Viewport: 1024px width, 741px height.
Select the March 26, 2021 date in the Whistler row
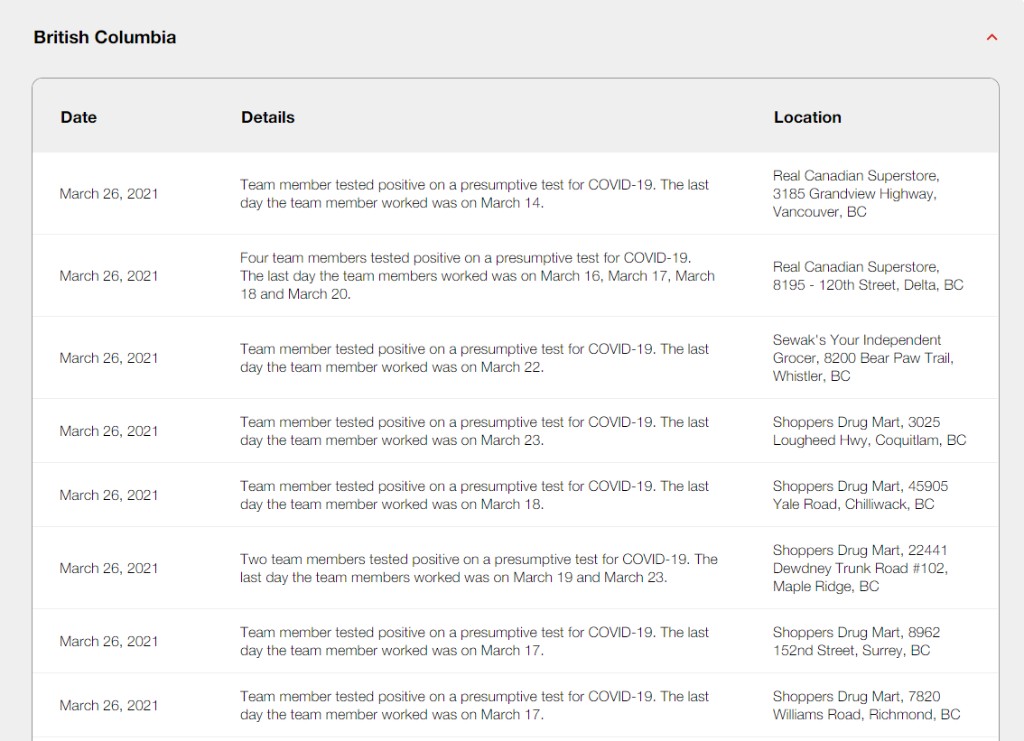[109, 358]
